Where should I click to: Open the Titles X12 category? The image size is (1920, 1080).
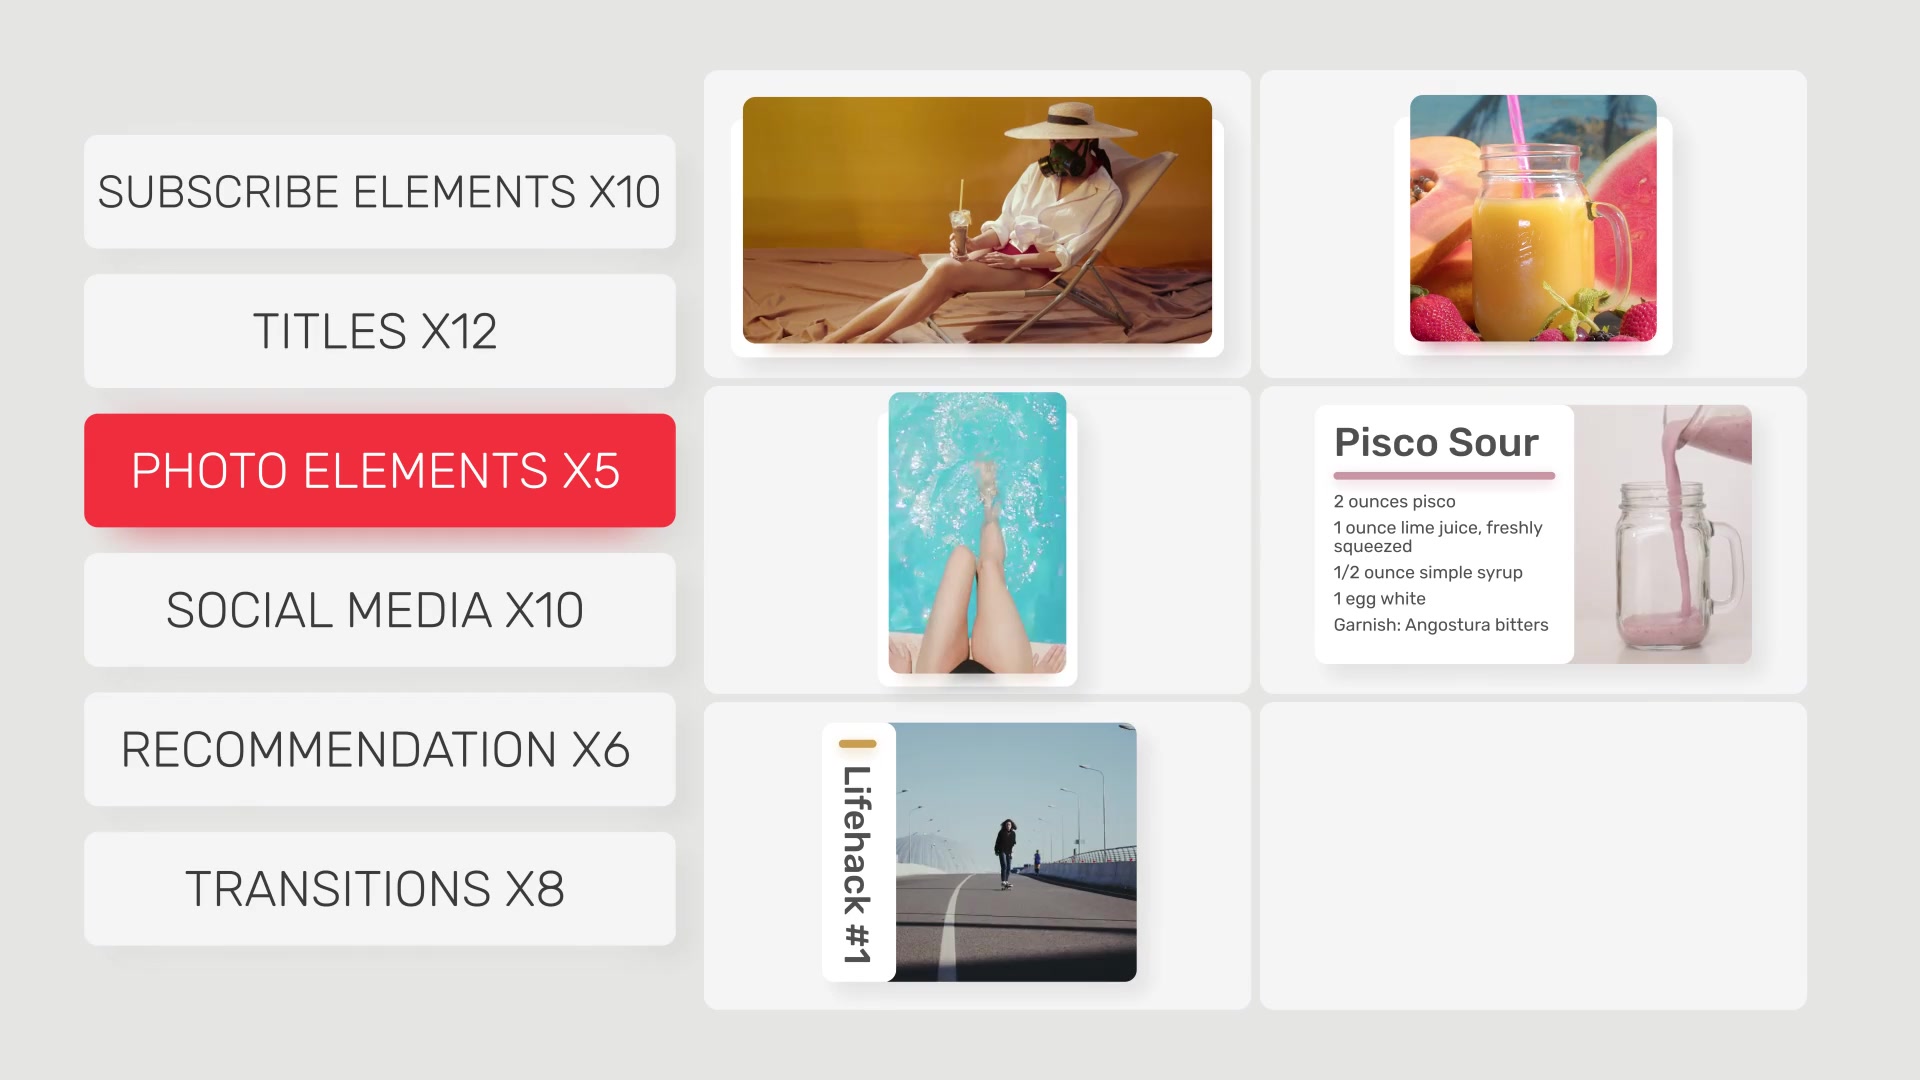(380, 331)
